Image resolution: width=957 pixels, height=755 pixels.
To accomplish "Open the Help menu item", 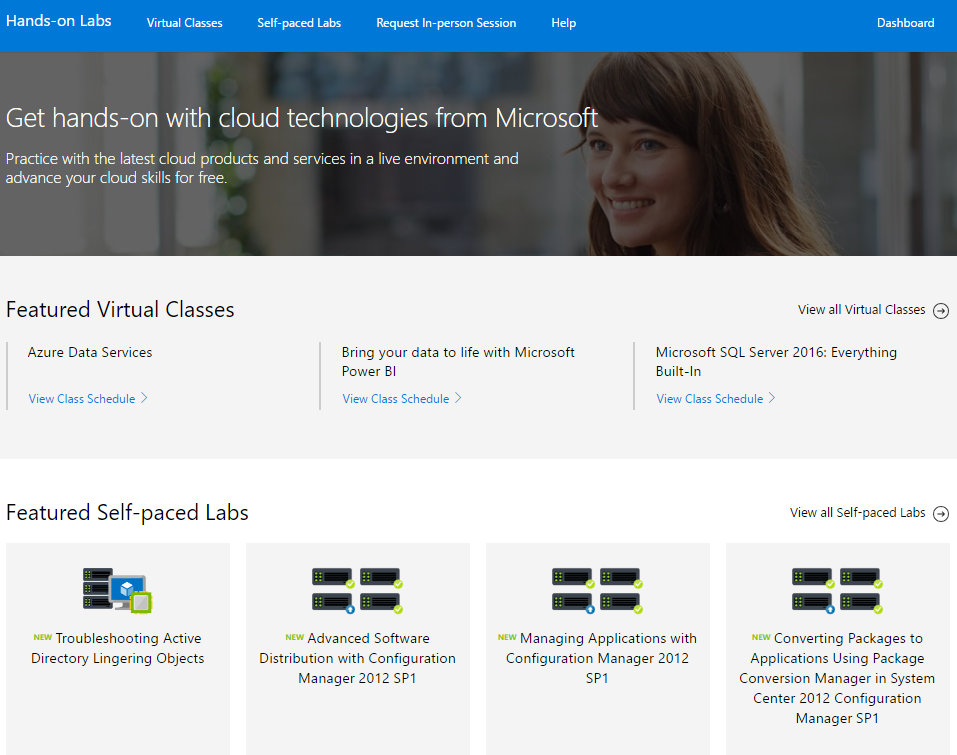I will pos(563,23).
